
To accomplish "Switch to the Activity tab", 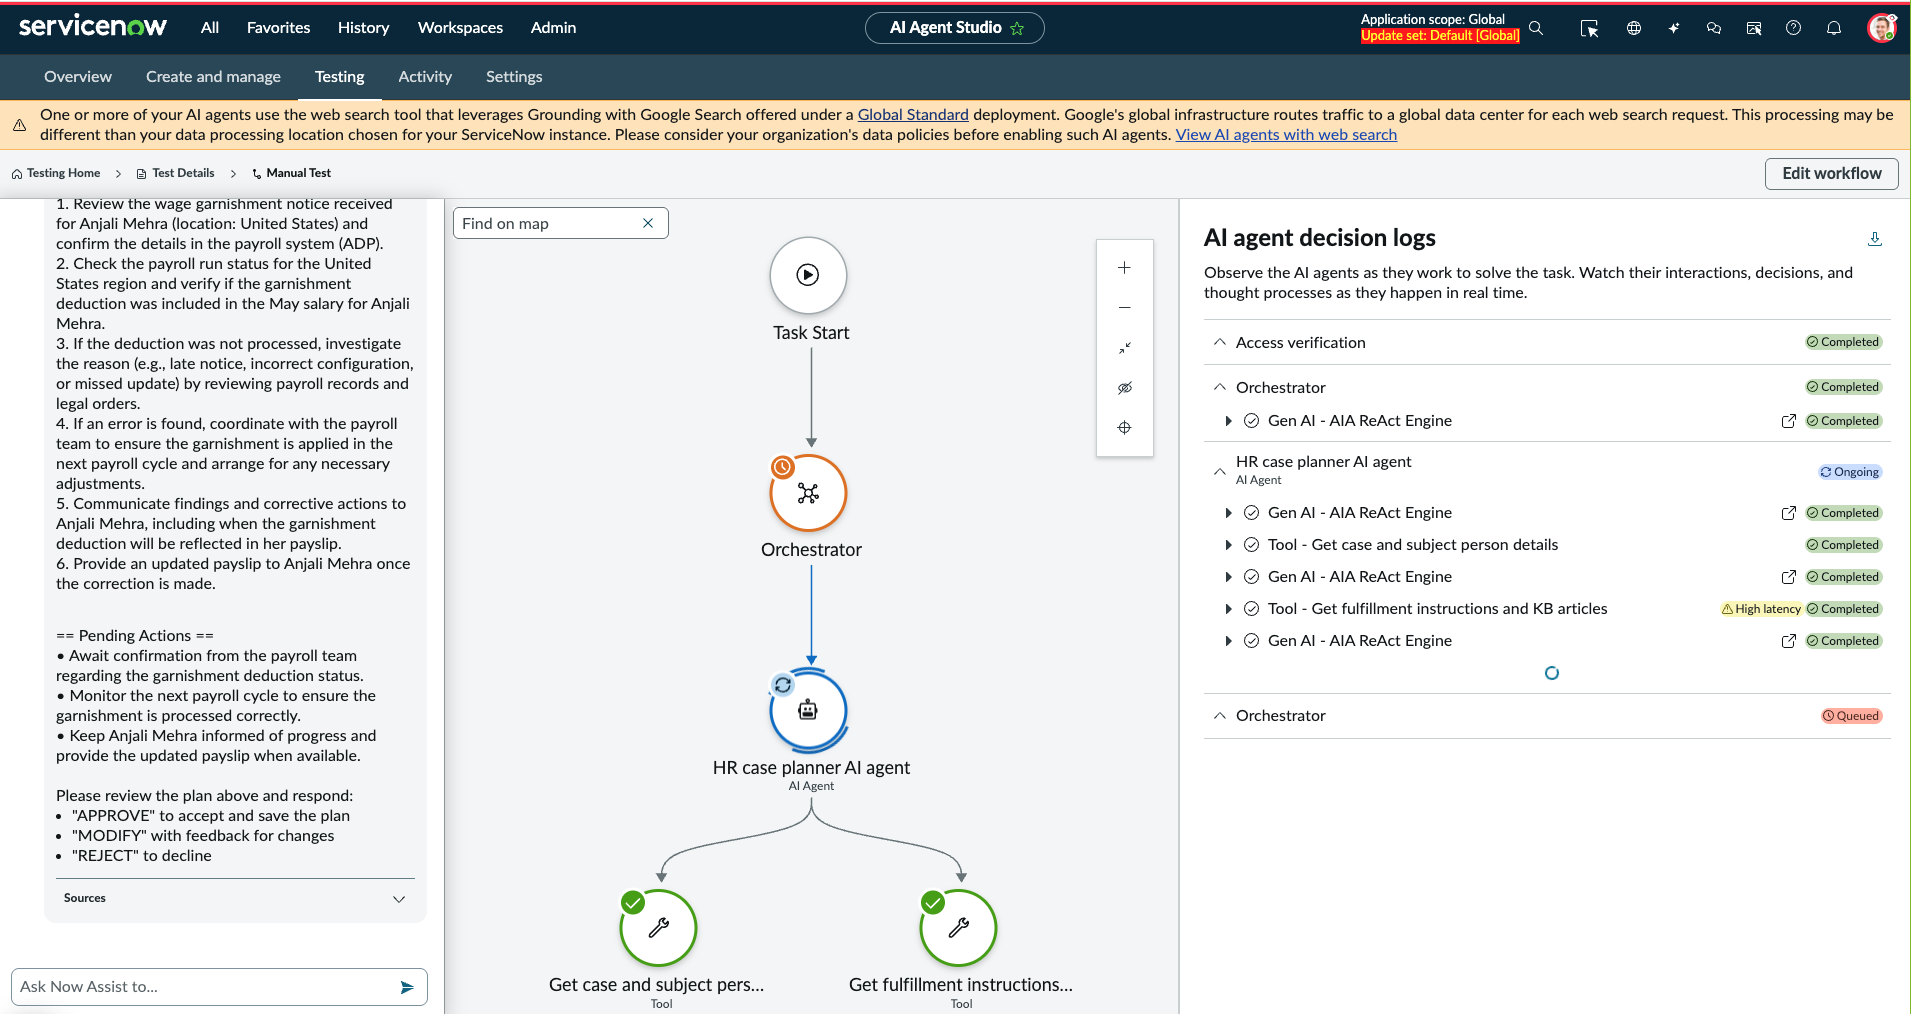I will pos(425,77).
